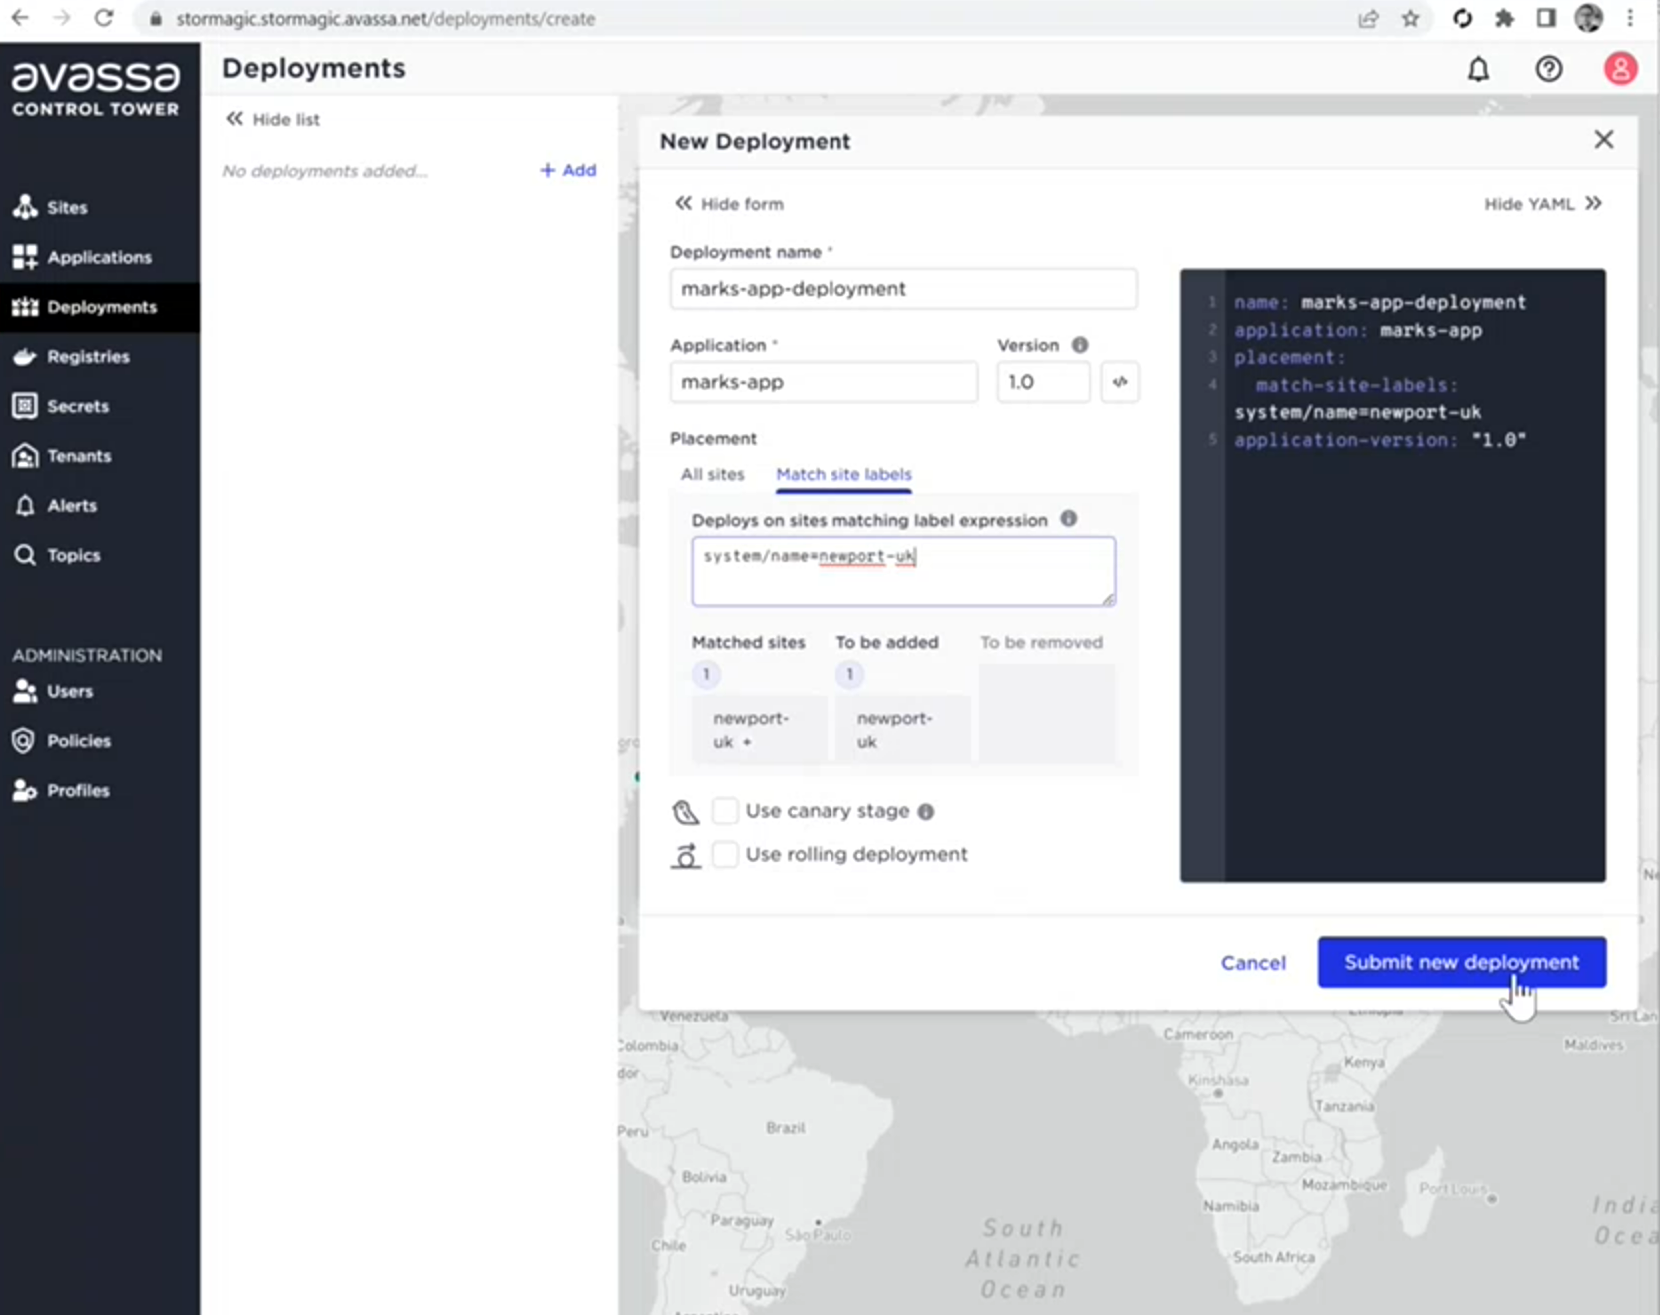This screenshot has width=1660, height=1315.
Task: Click the rolling deployment icon
Action: 685,856
